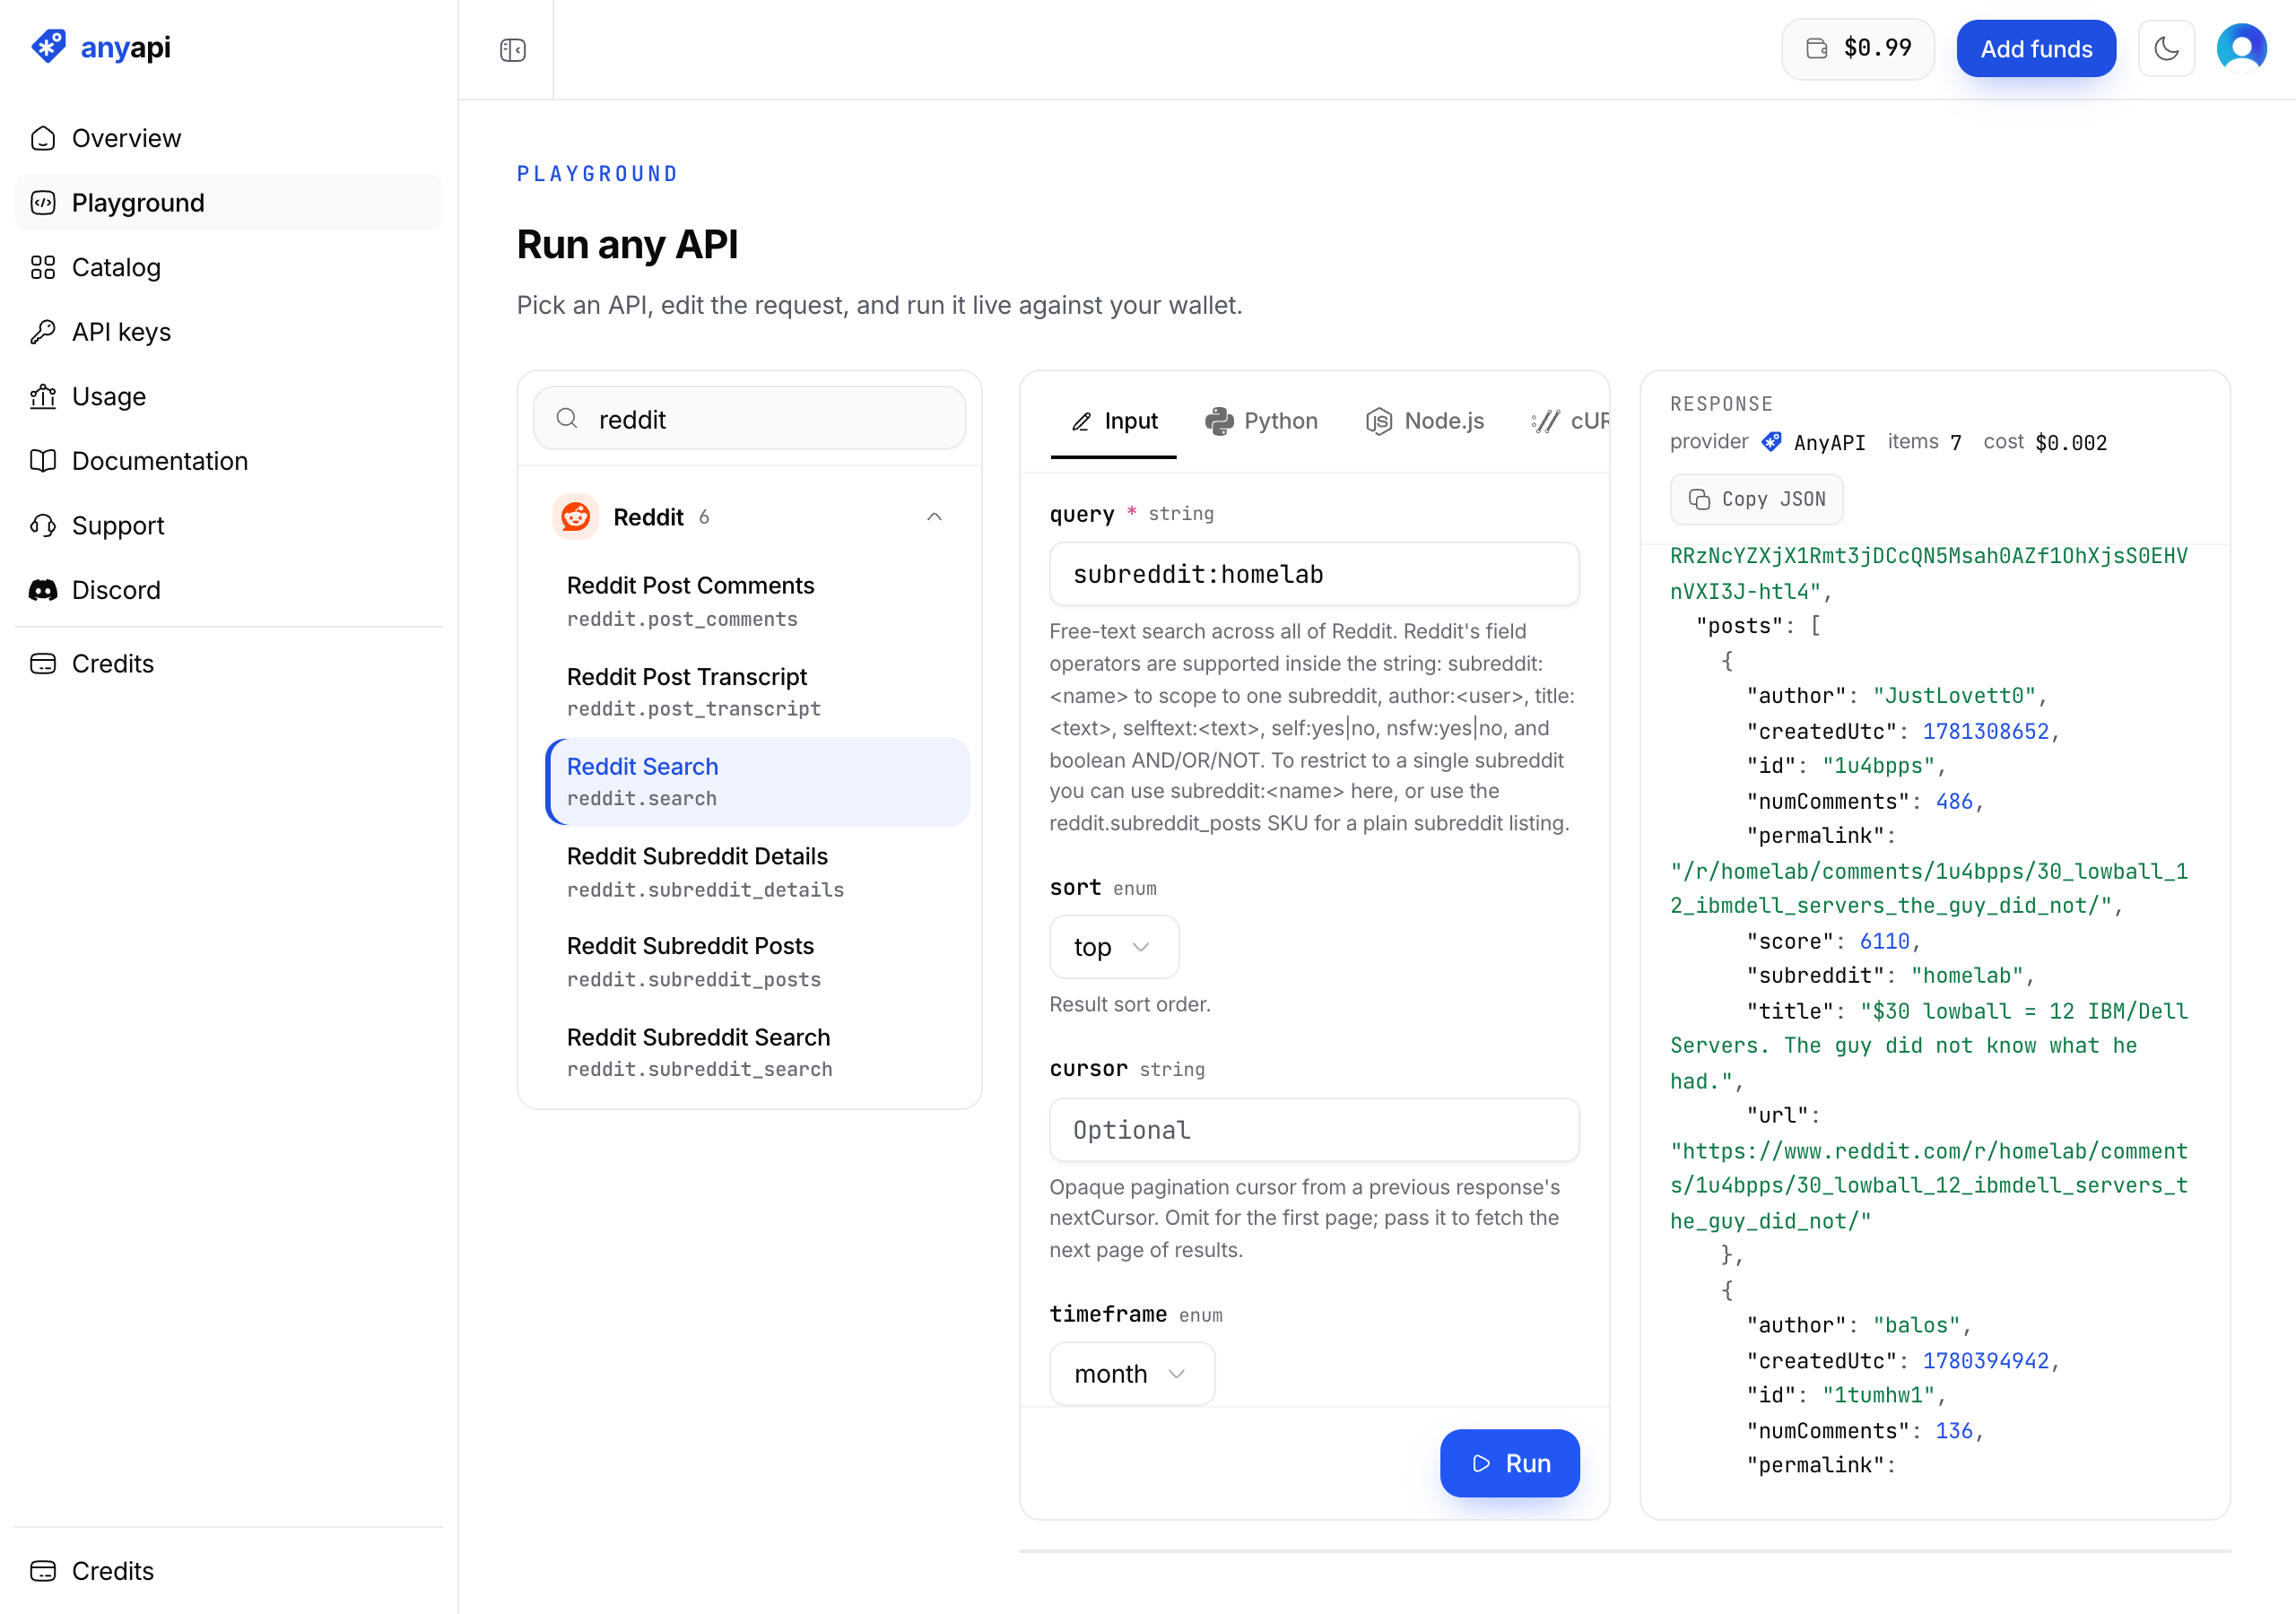2296x1614 pixels.
Task: Switch to the Node.js tab
Action: (1424, 421)
